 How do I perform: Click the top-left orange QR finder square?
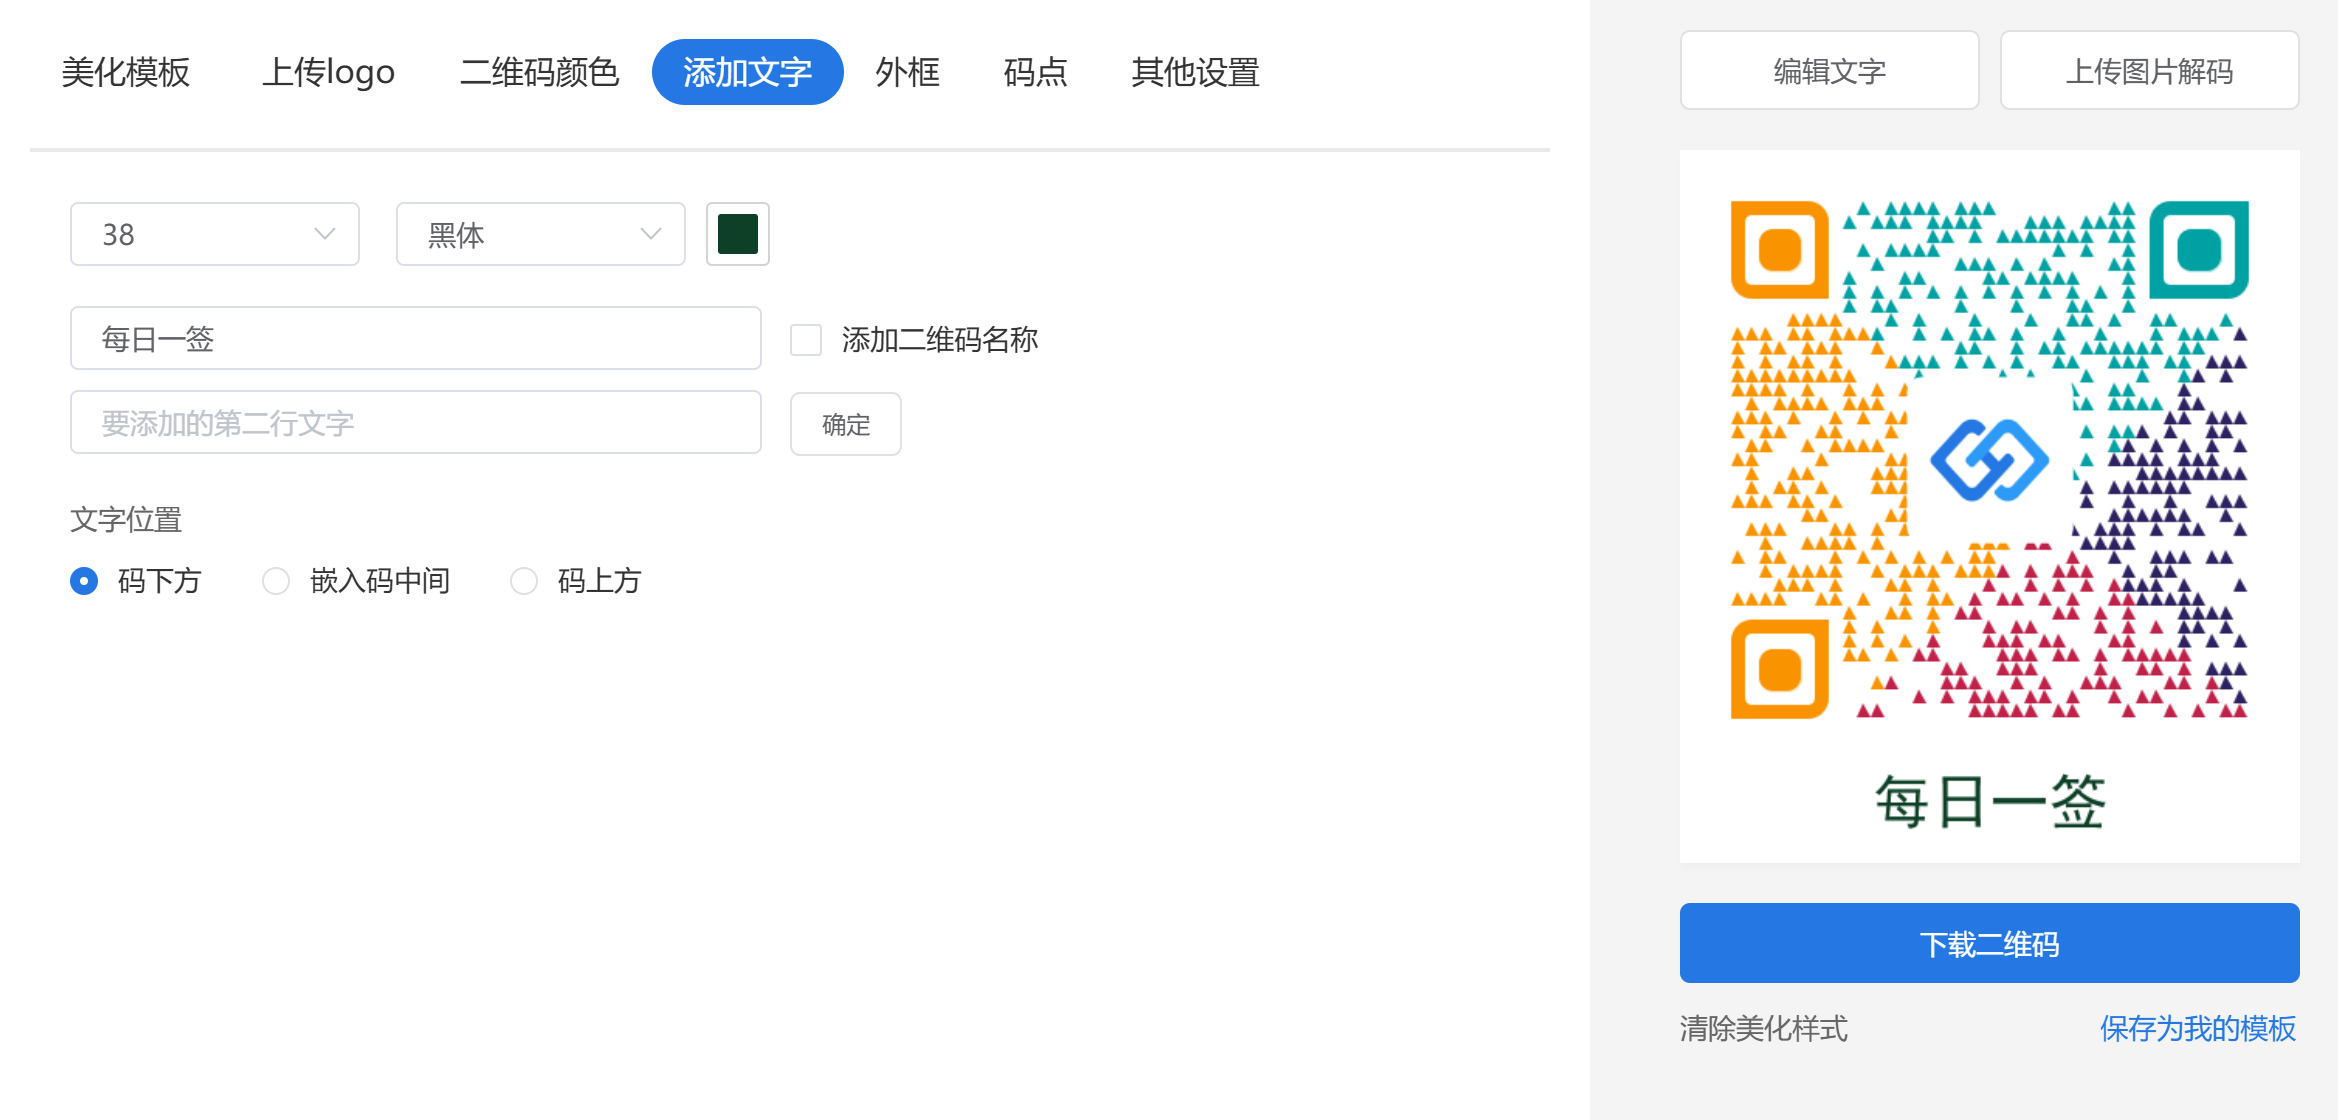tap(1780, 250)
